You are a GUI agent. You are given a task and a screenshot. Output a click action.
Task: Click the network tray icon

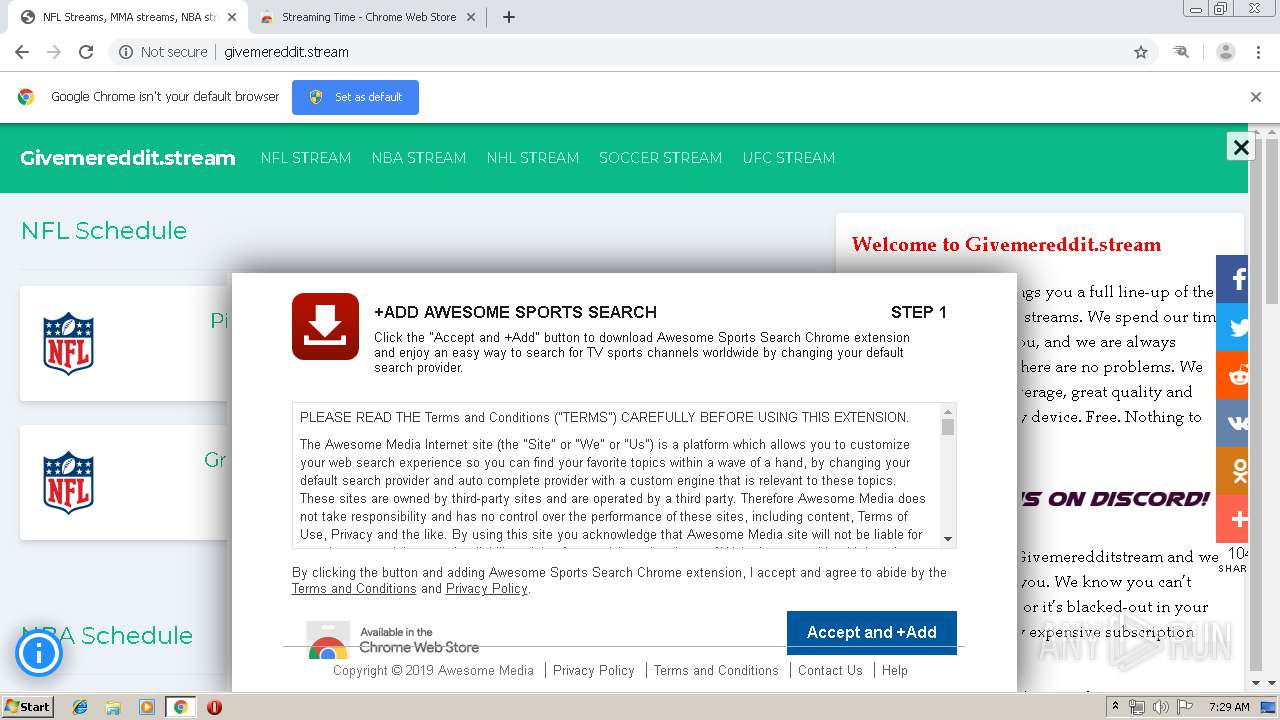[1137, 707]
